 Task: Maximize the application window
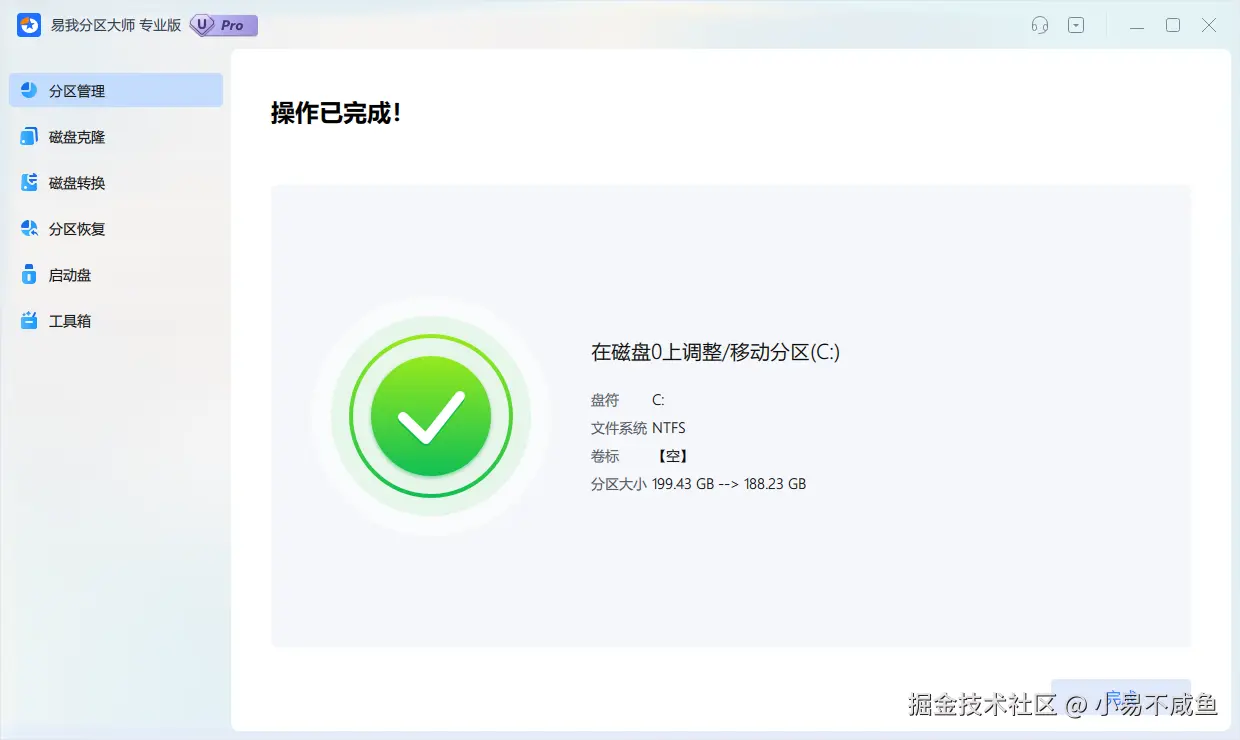(x=1173, y=25)
